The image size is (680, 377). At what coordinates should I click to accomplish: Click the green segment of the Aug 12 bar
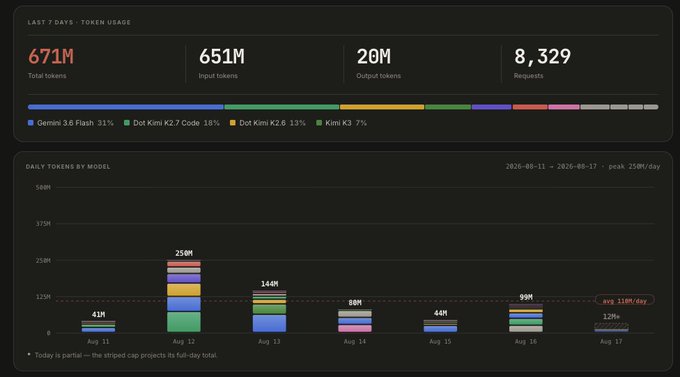(184, 322)
